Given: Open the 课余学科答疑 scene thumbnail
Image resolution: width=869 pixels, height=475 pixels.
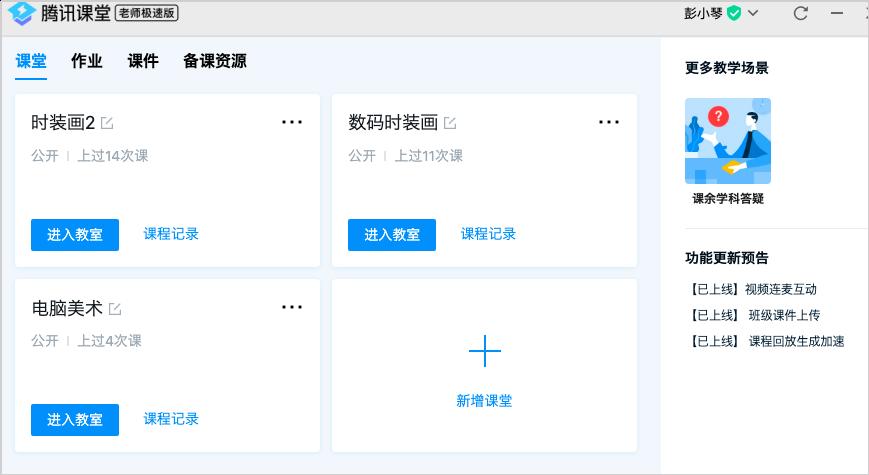Looking at the screenshot, I should 727,141.
